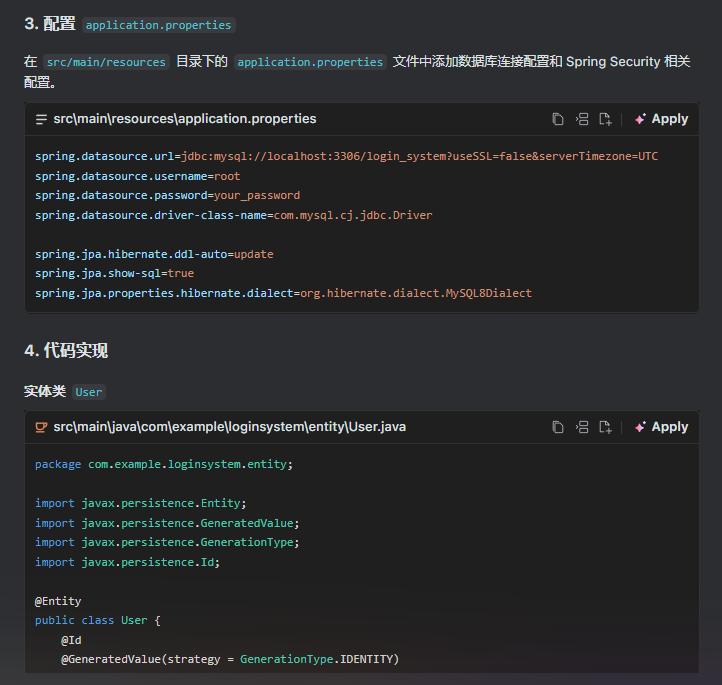Click the properties file type icon

coord(41,119)
